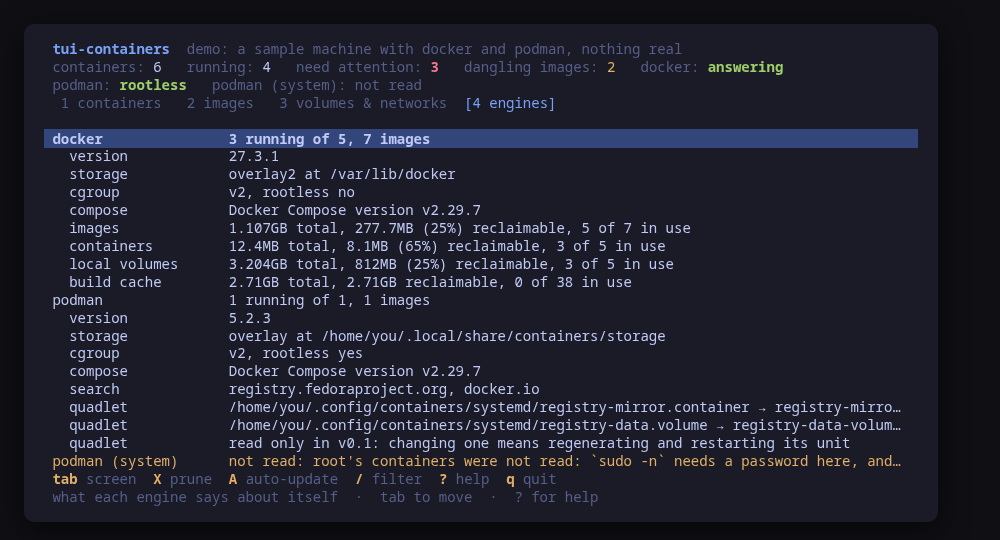Click the 'v2, rootless yes' cgroup value
Viewport: 1000px width, 540px height.
pos(296,353)
